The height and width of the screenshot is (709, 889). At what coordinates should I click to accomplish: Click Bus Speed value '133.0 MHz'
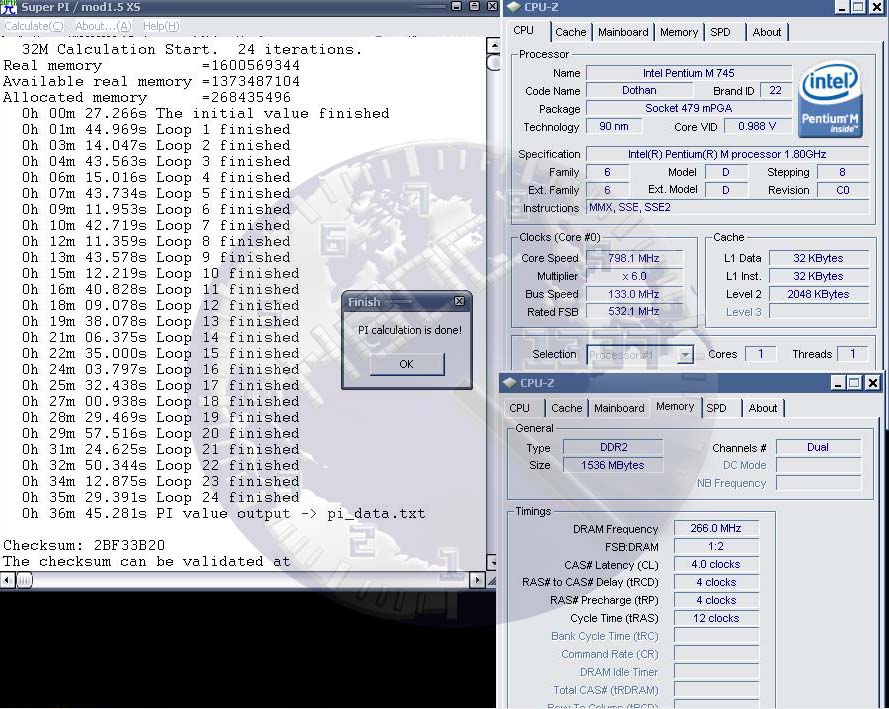[x=633, y=294]
